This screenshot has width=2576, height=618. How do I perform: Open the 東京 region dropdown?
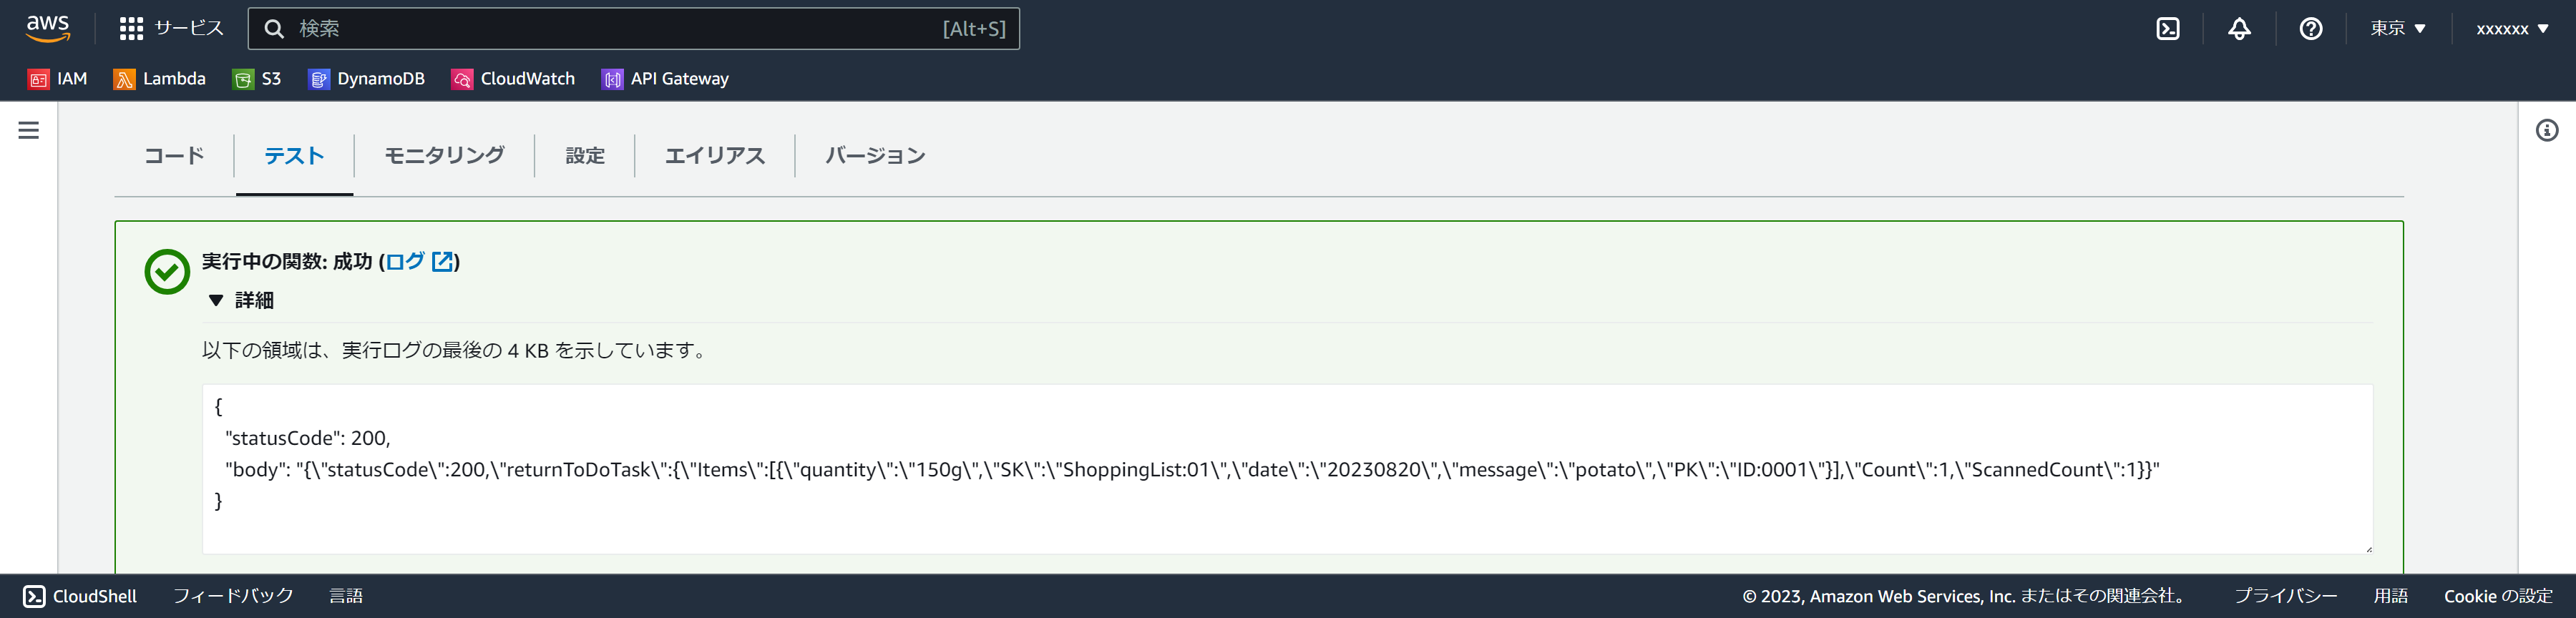pyautogui.click(x=2397, y=29)
